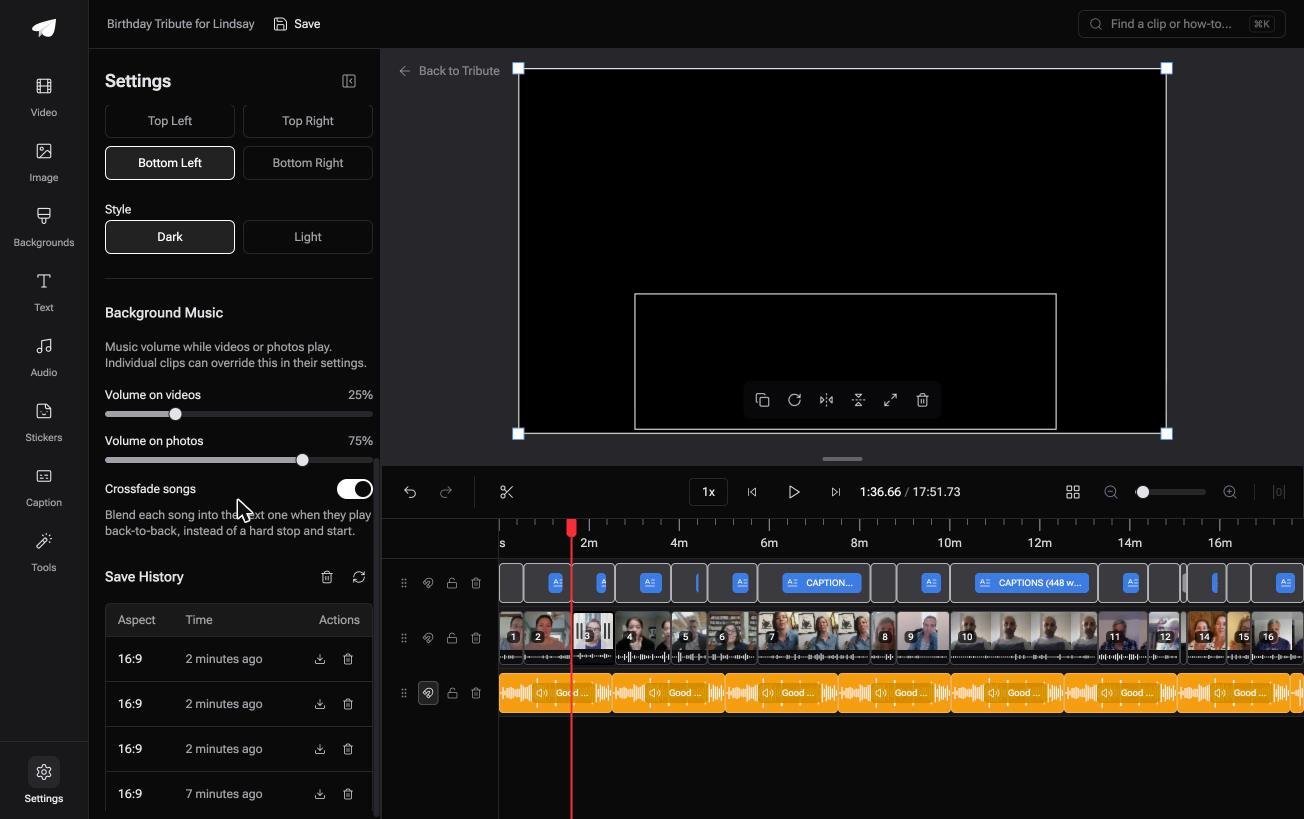Click the scissors split tool
The height and width of the screenshot is (819, 1304).
coord(507,492)
